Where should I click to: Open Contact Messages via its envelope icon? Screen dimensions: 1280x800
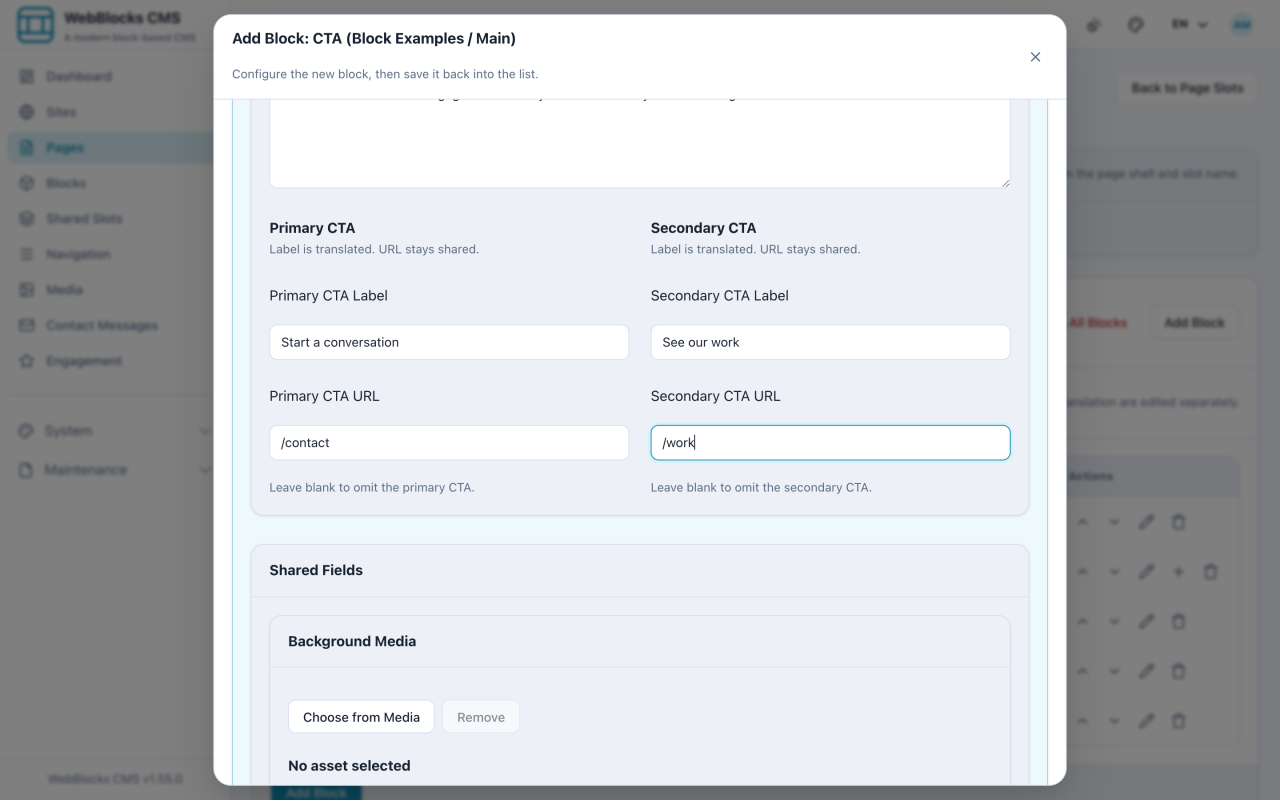pos(27,325)
